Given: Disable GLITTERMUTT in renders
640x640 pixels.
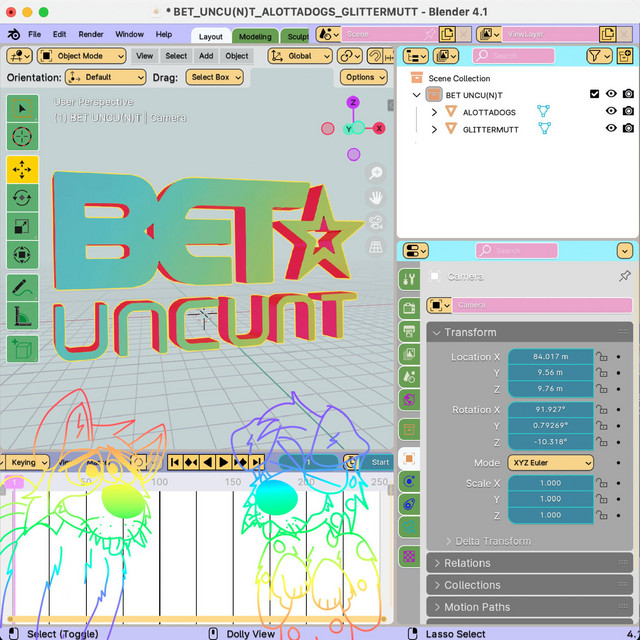Looking at the screenshot, I should click(x=628, y=128).
